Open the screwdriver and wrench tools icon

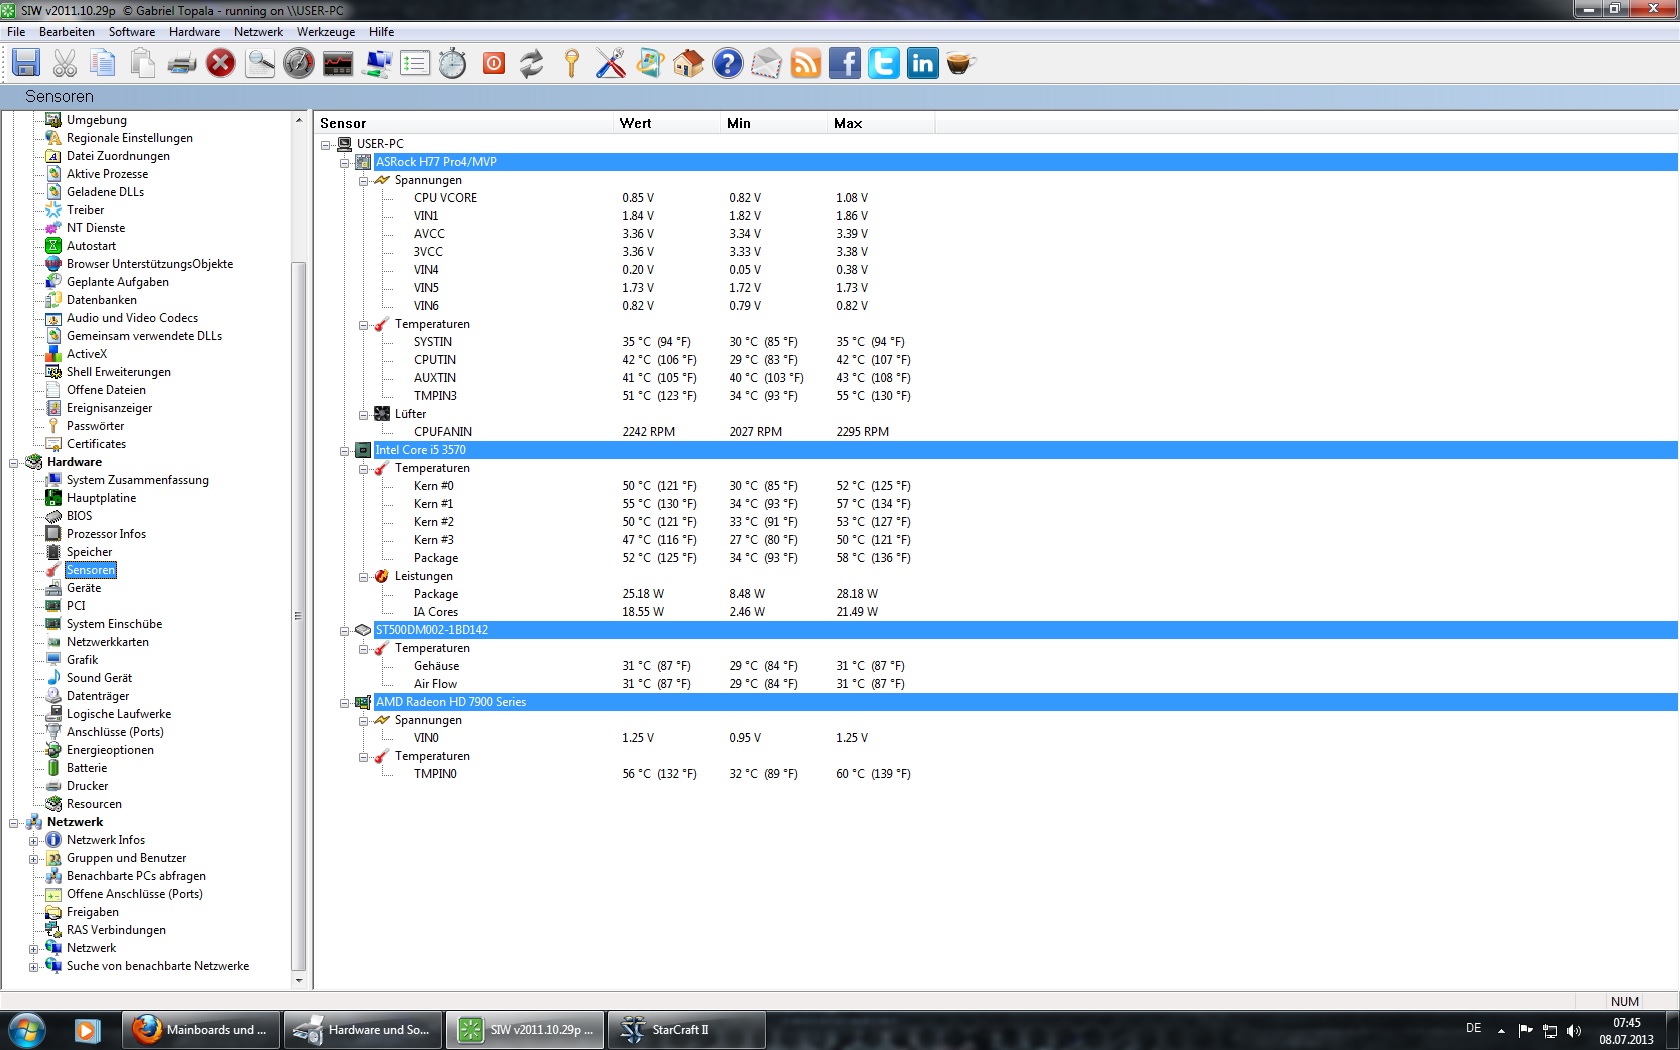coord(611,63)
